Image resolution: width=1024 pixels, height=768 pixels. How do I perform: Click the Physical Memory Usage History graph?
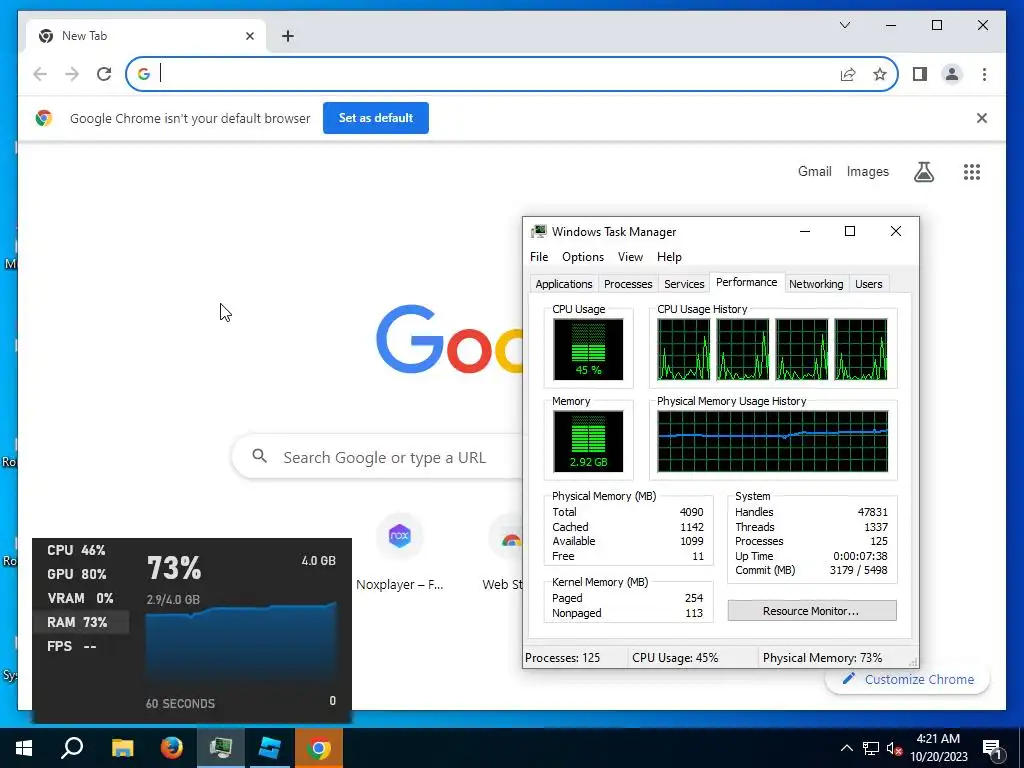pos(773,441)
